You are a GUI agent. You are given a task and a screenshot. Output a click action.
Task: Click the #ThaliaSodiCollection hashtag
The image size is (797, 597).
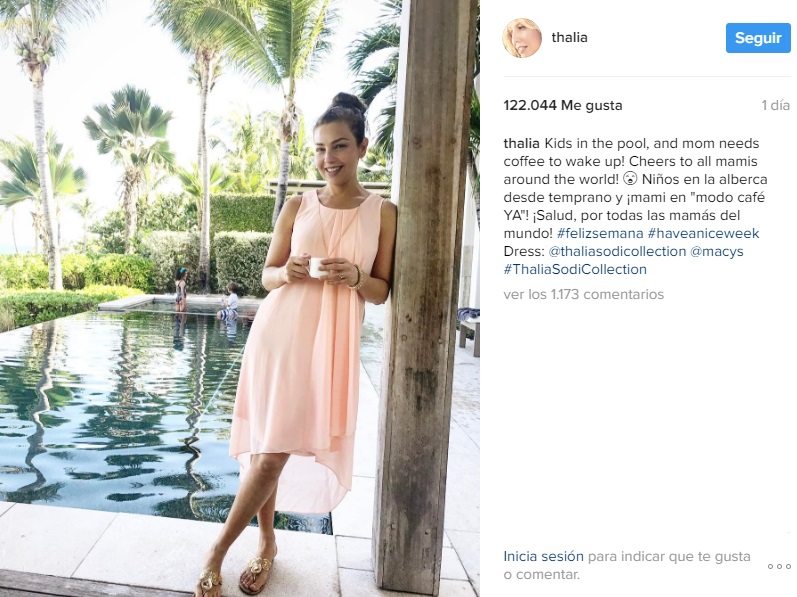575,269
